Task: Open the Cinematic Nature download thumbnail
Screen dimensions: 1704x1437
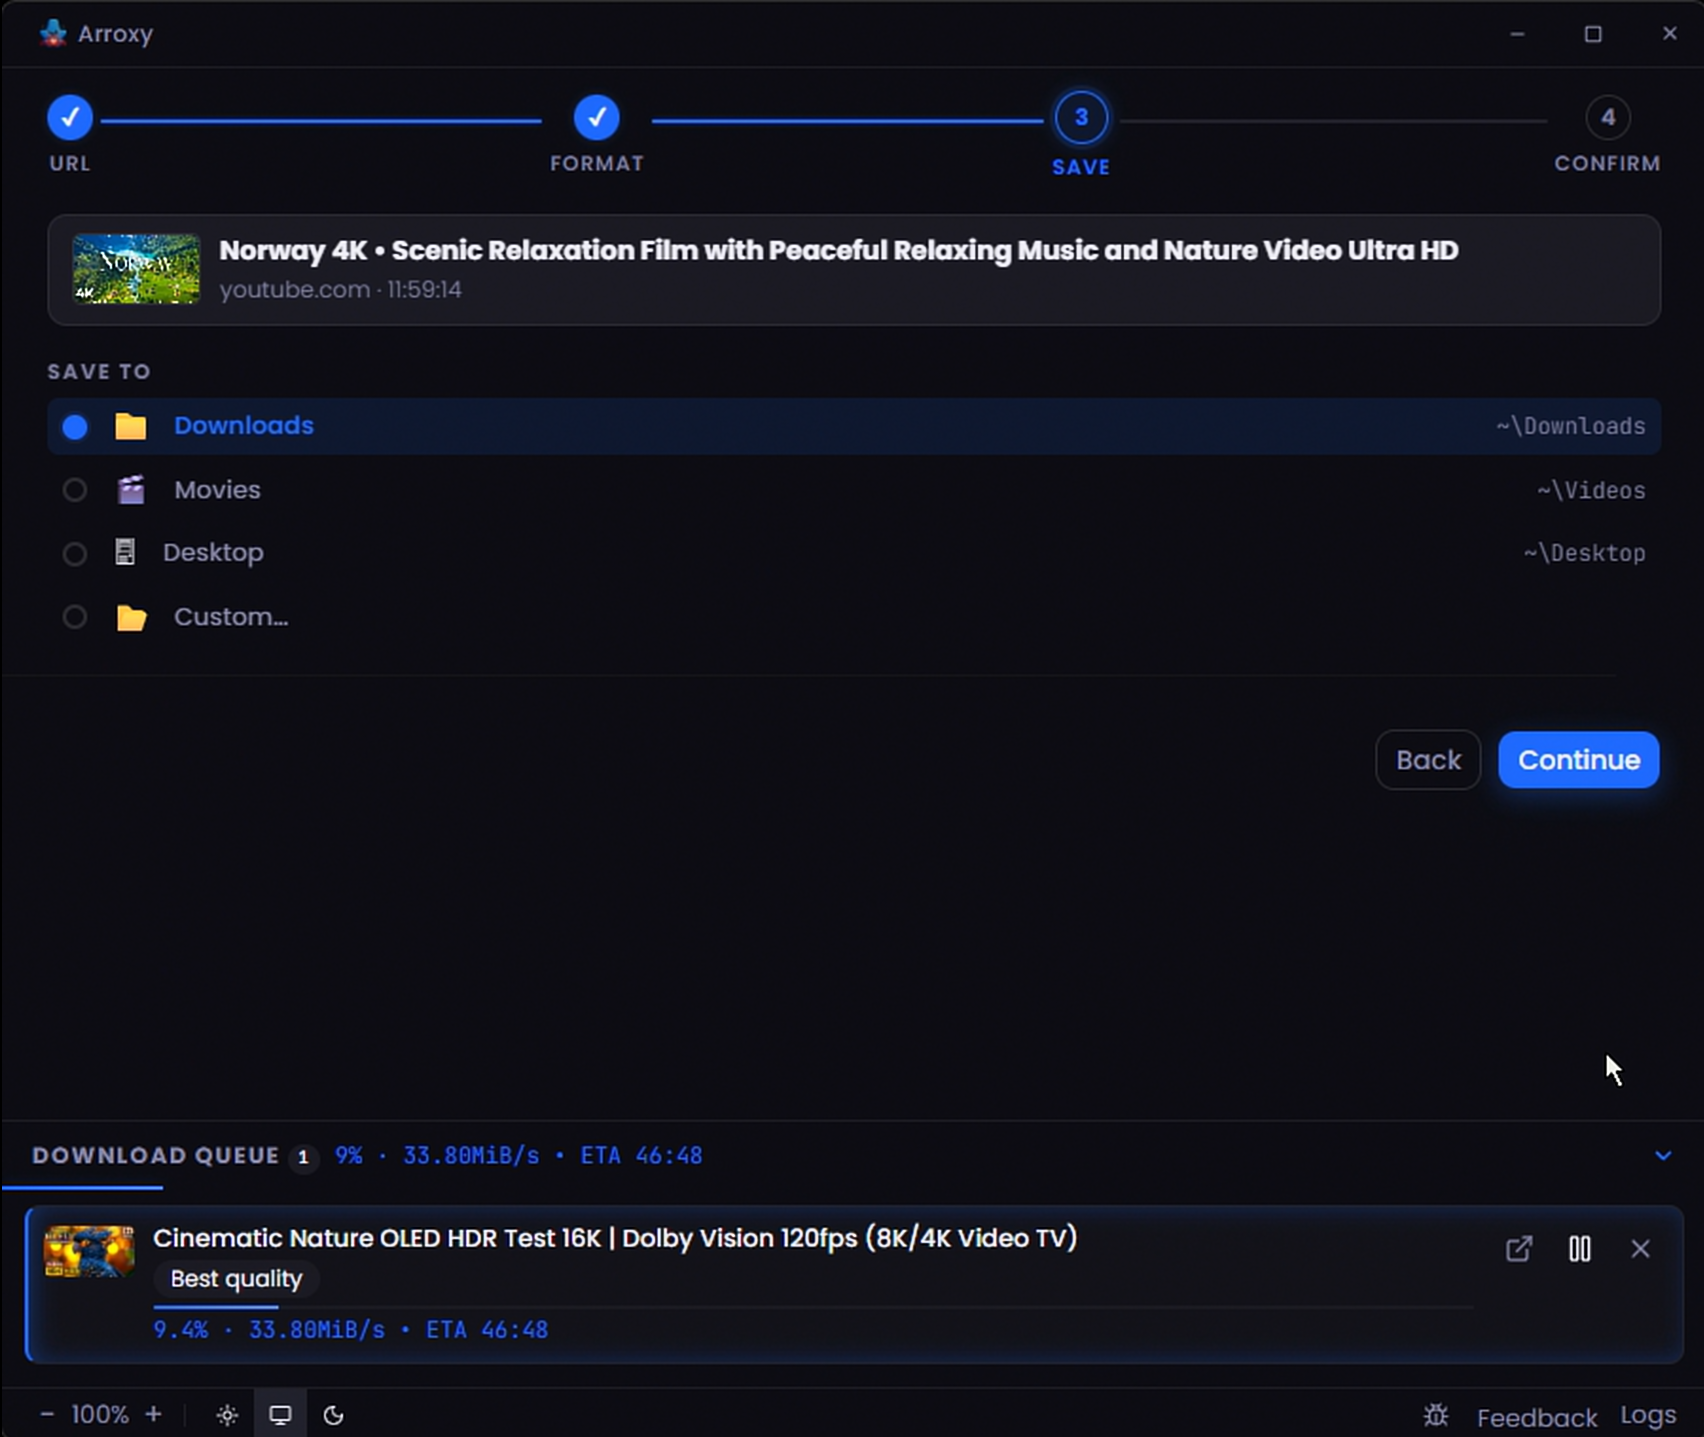Action: 89,1251
